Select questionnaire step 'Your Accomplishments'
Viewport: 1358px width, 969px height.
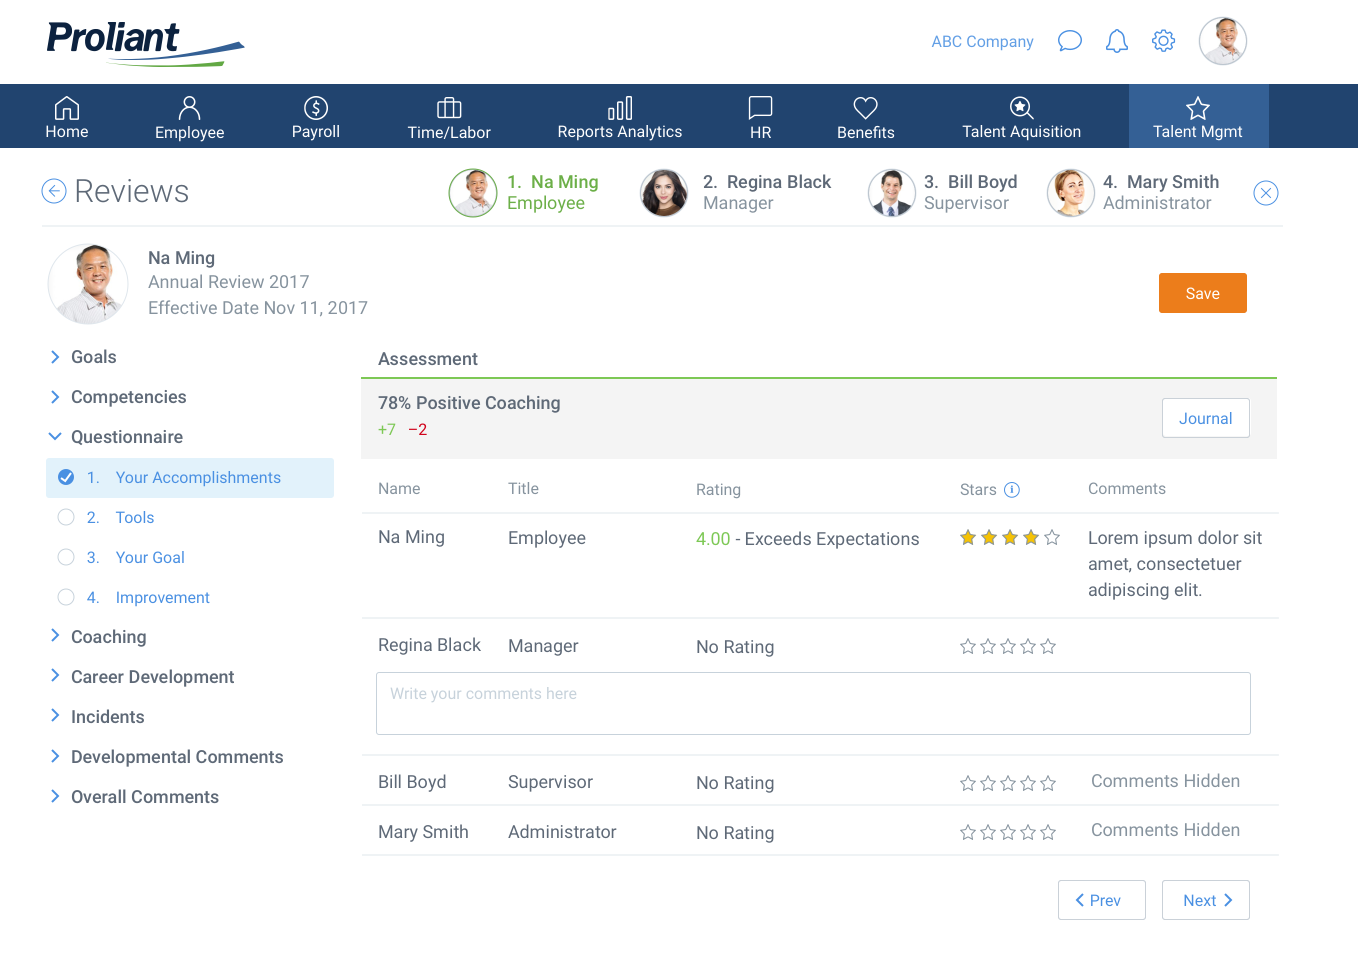[x=198, y=477]
